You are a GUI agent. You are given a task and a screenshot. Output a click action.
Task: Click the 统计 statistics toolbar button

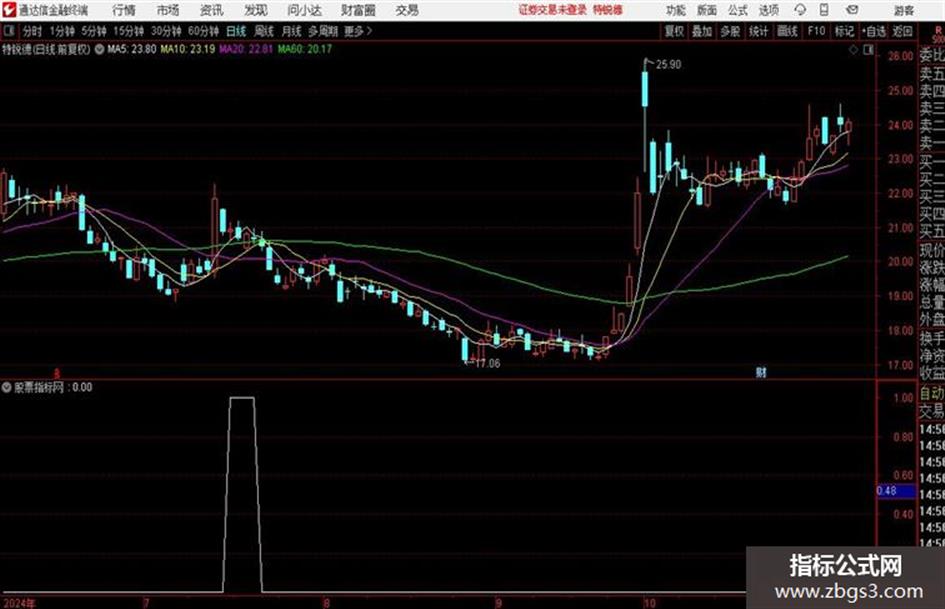[x=758, y=31]
